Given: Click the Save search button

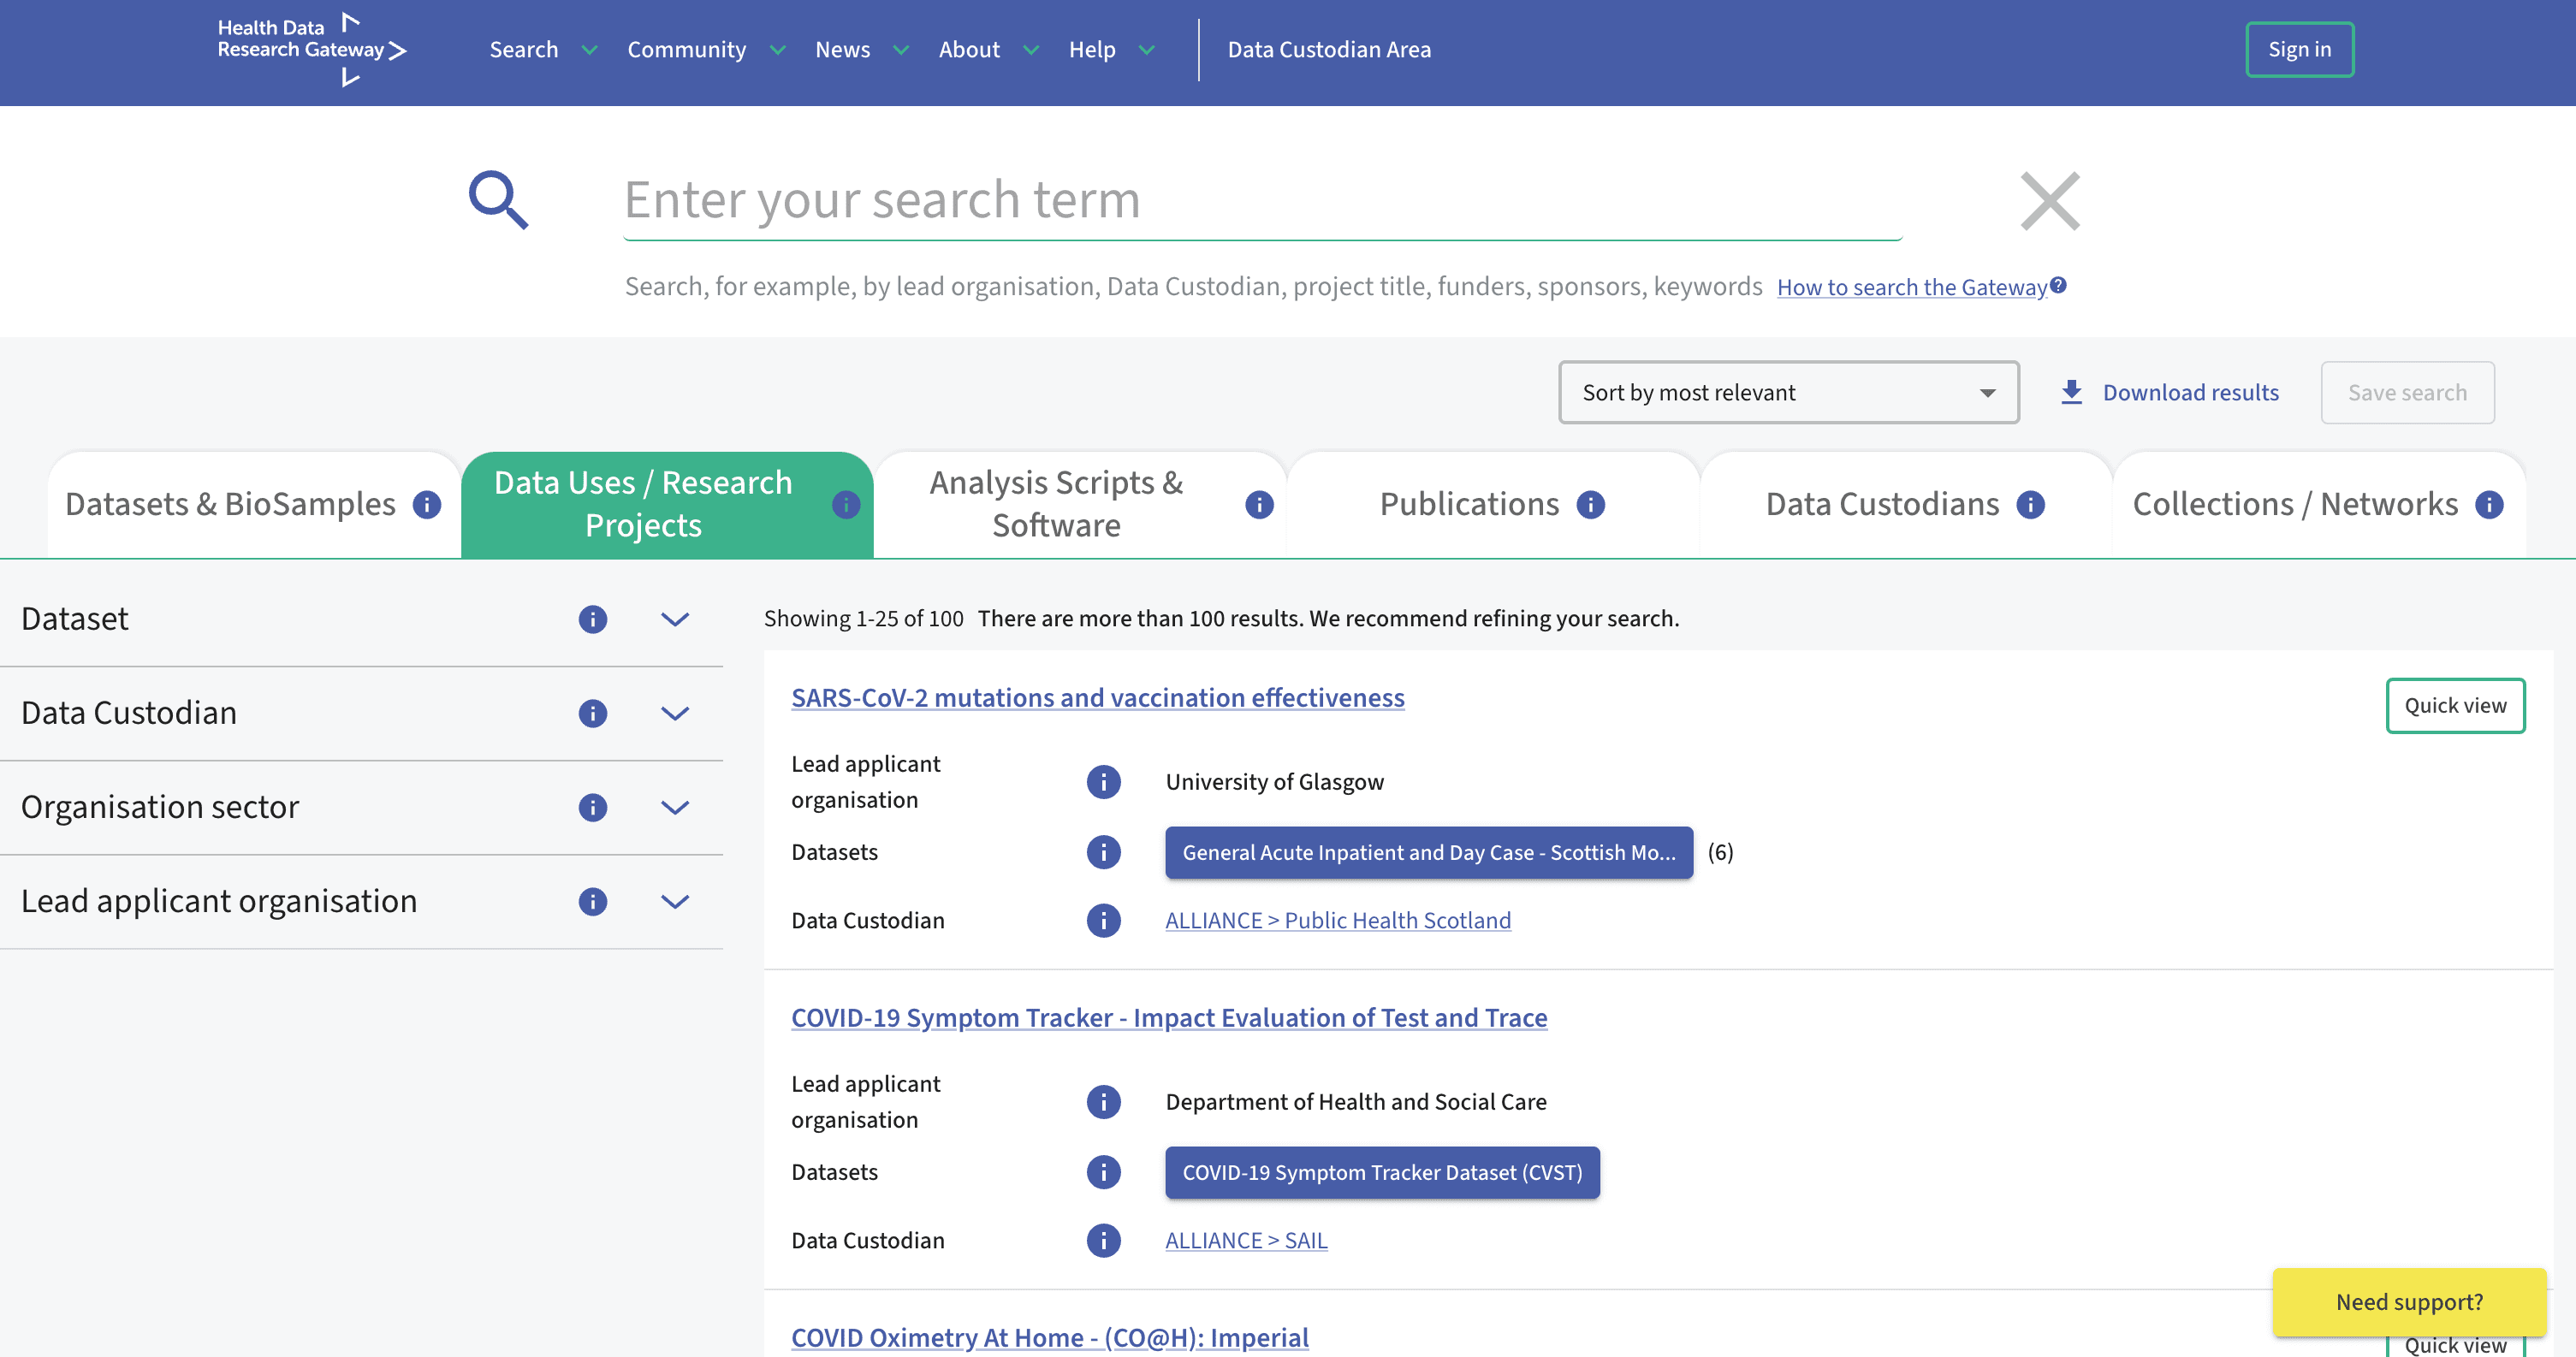Looking at the screenshot, I should [x=2407, y=392].
